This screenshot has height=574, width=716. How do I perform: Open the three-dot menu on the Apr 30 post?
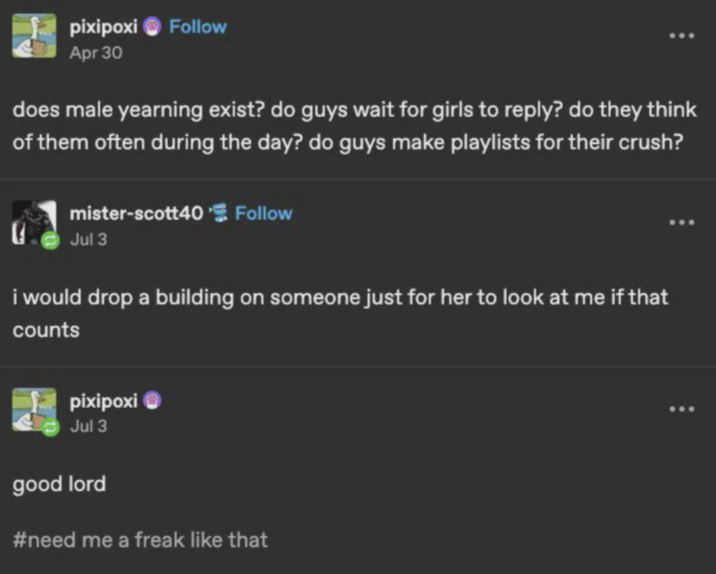click(x=681, y=36)
